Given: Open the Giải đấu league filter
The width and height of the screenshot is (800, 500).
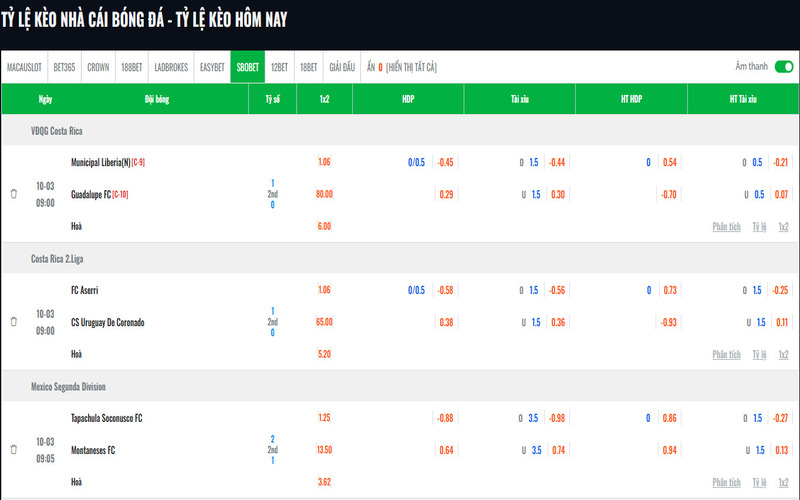Looking at the screenshot, I should (x=342, y=67).
